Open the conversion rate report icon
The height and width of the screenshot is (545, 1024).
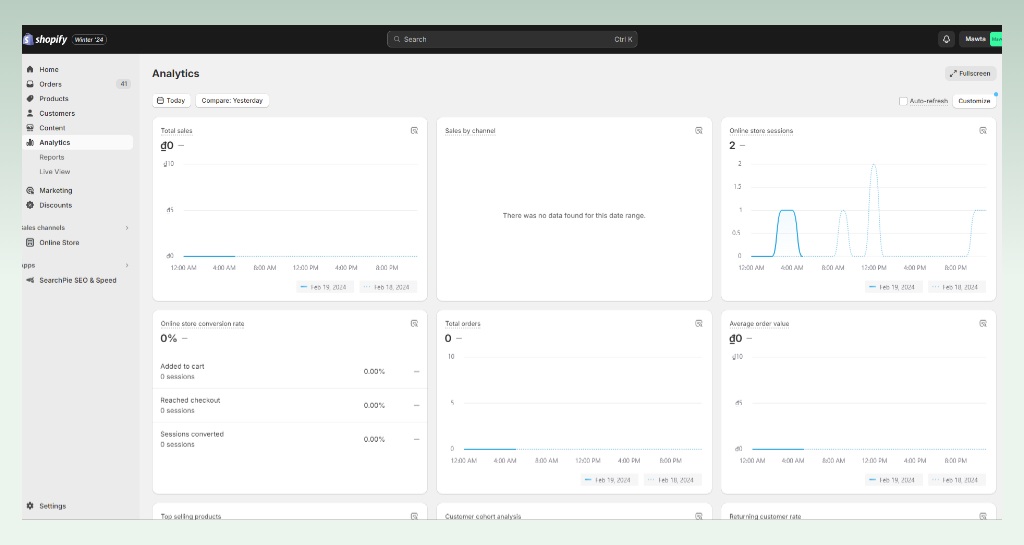[x=414, y=324]
